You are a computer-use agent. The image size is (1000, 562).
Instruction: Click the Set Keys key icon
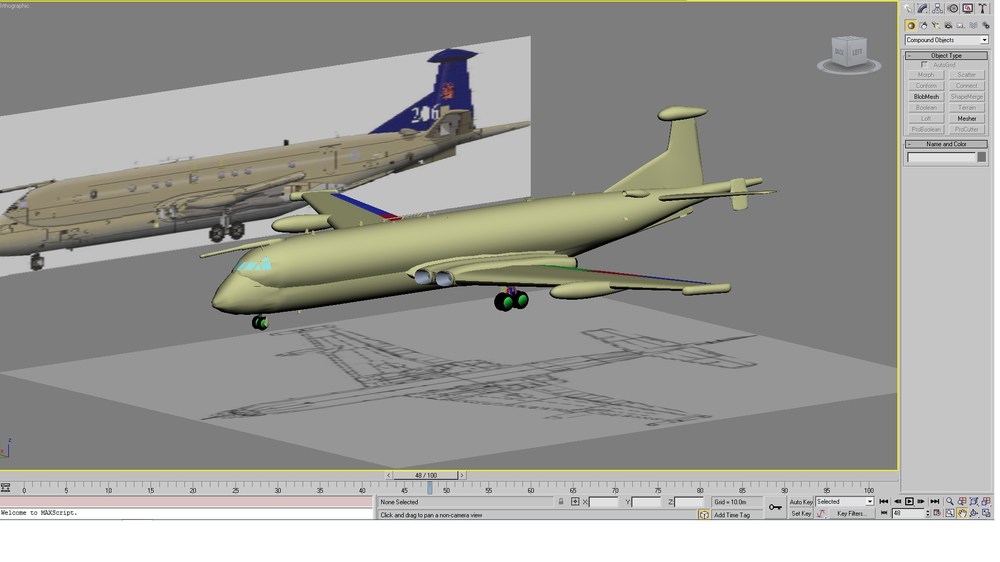(775, 507)
